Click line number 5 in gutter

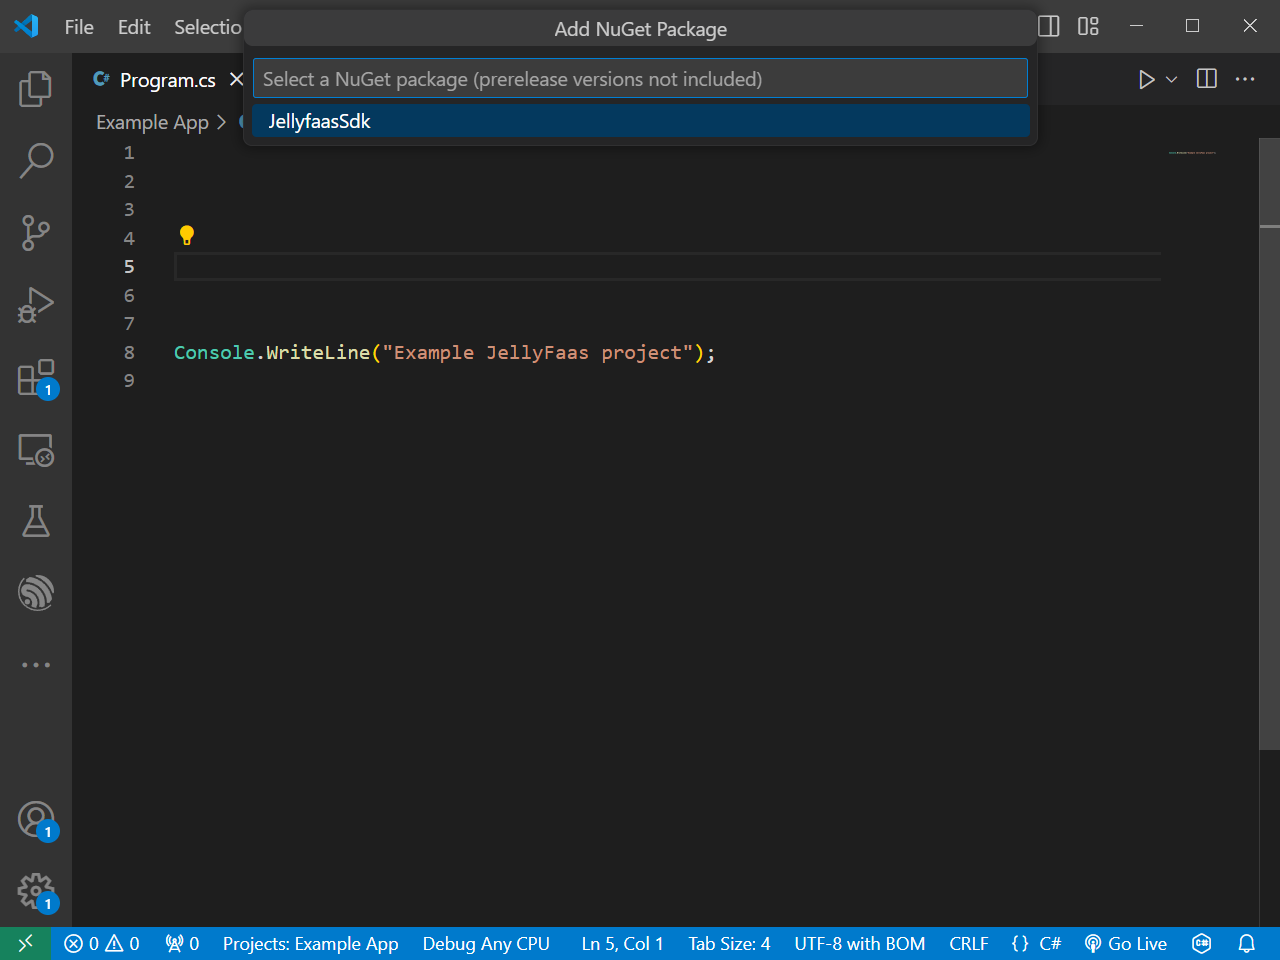pos(129,267)
